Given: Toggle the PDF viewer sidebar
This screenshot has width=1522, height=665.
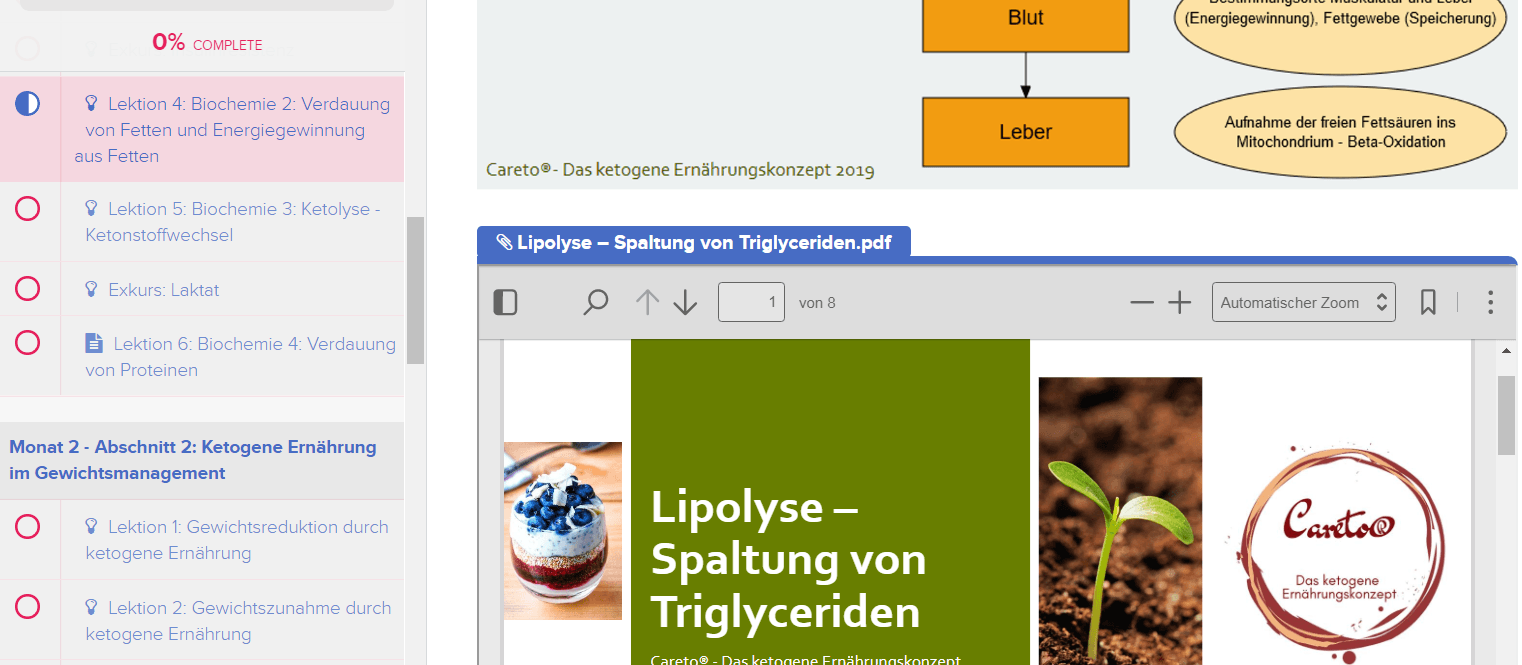Looking at the screenshot, I should click(x=506, y=302).
